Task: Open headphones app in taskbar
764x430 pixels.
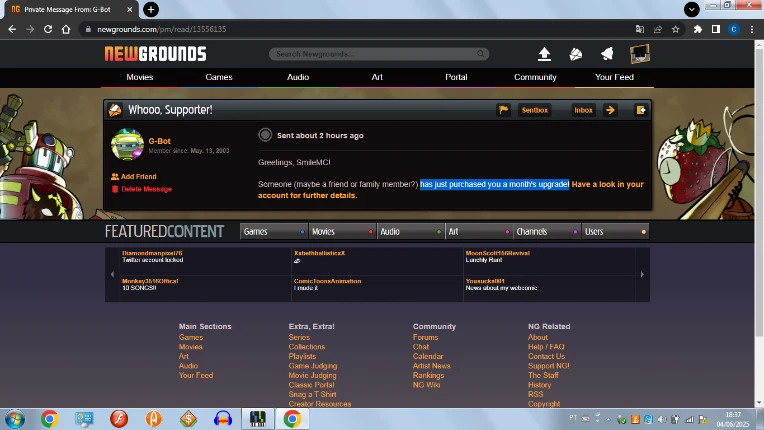Action: click(x=223, y=419)
